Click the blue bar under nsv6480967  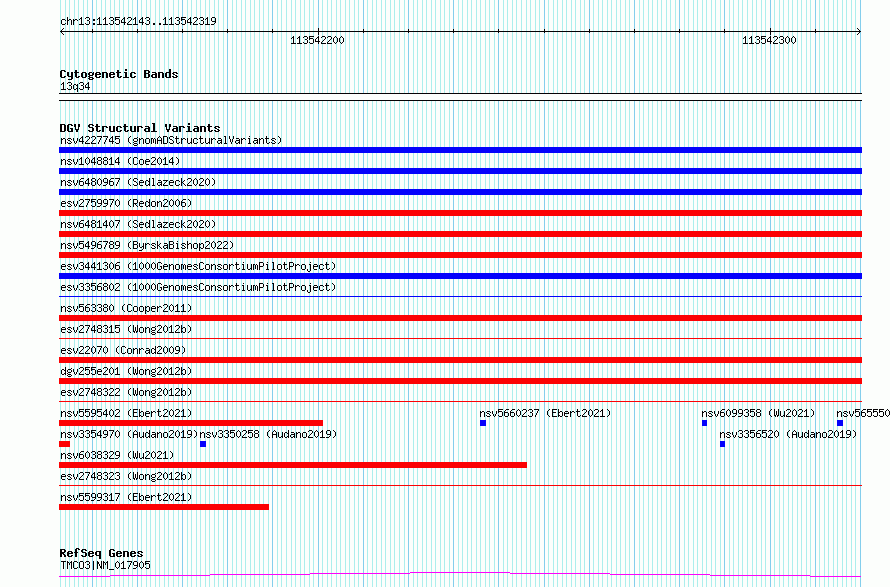point(460,192)
